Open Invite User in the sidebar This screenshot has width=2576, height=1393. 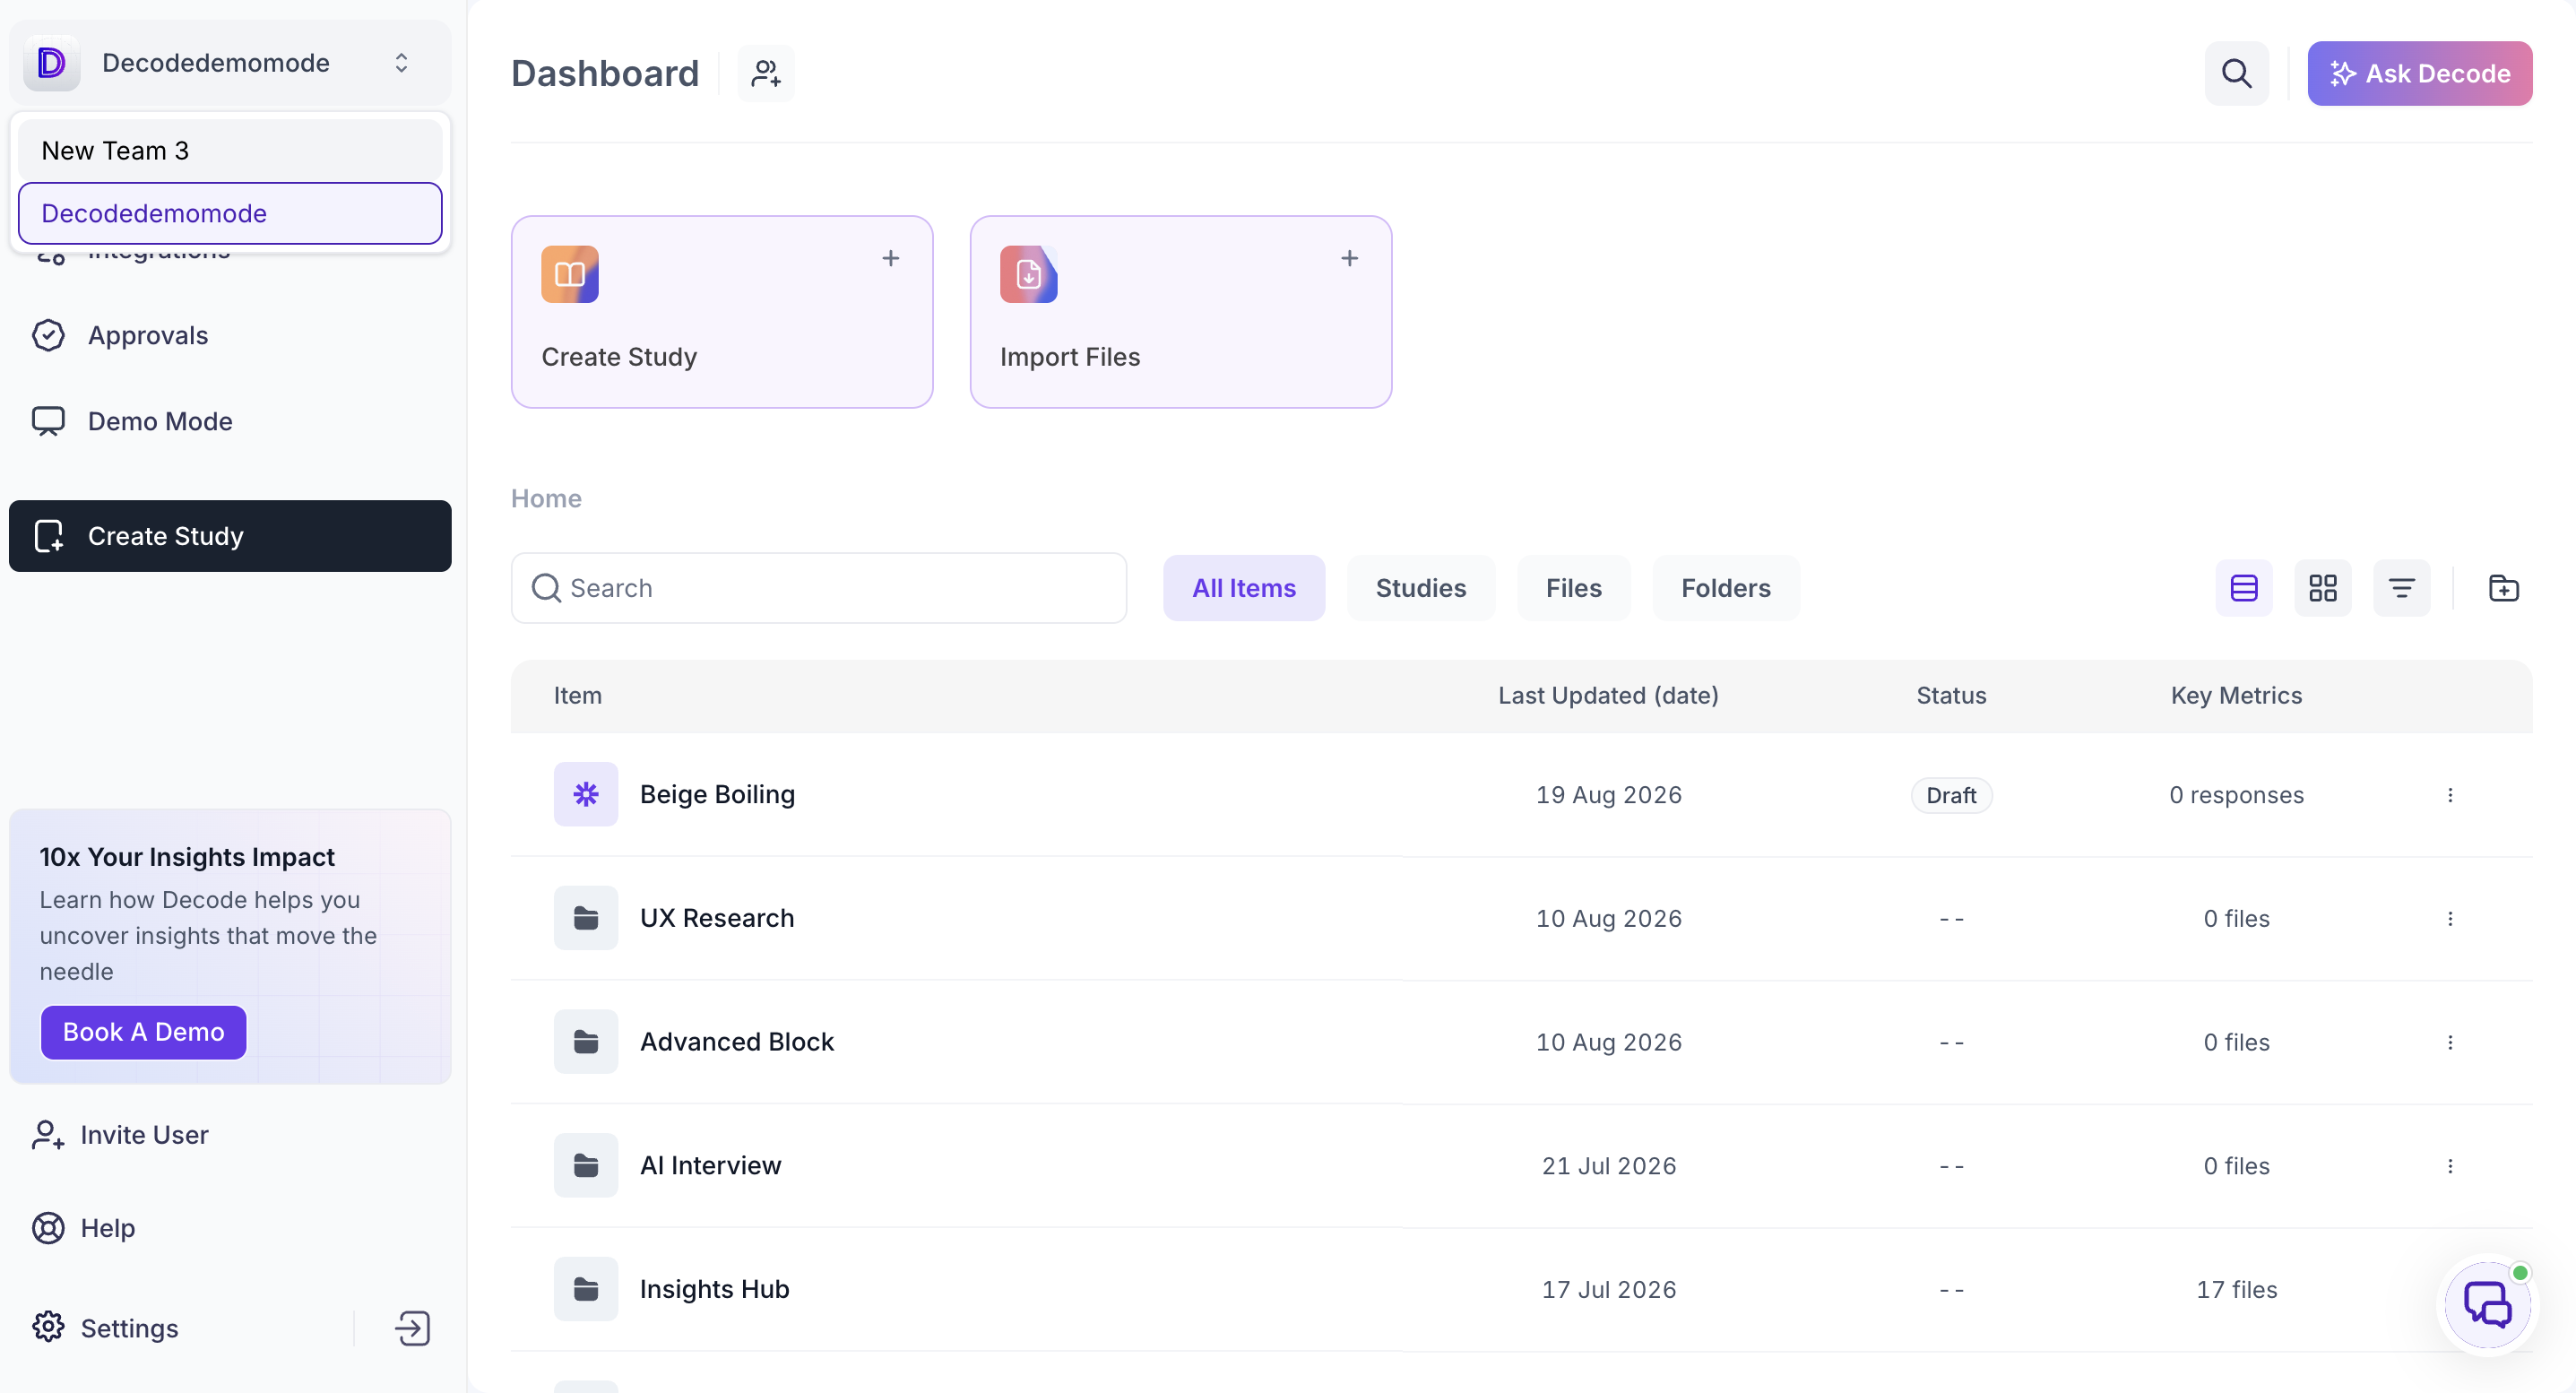click(121, 1135)
